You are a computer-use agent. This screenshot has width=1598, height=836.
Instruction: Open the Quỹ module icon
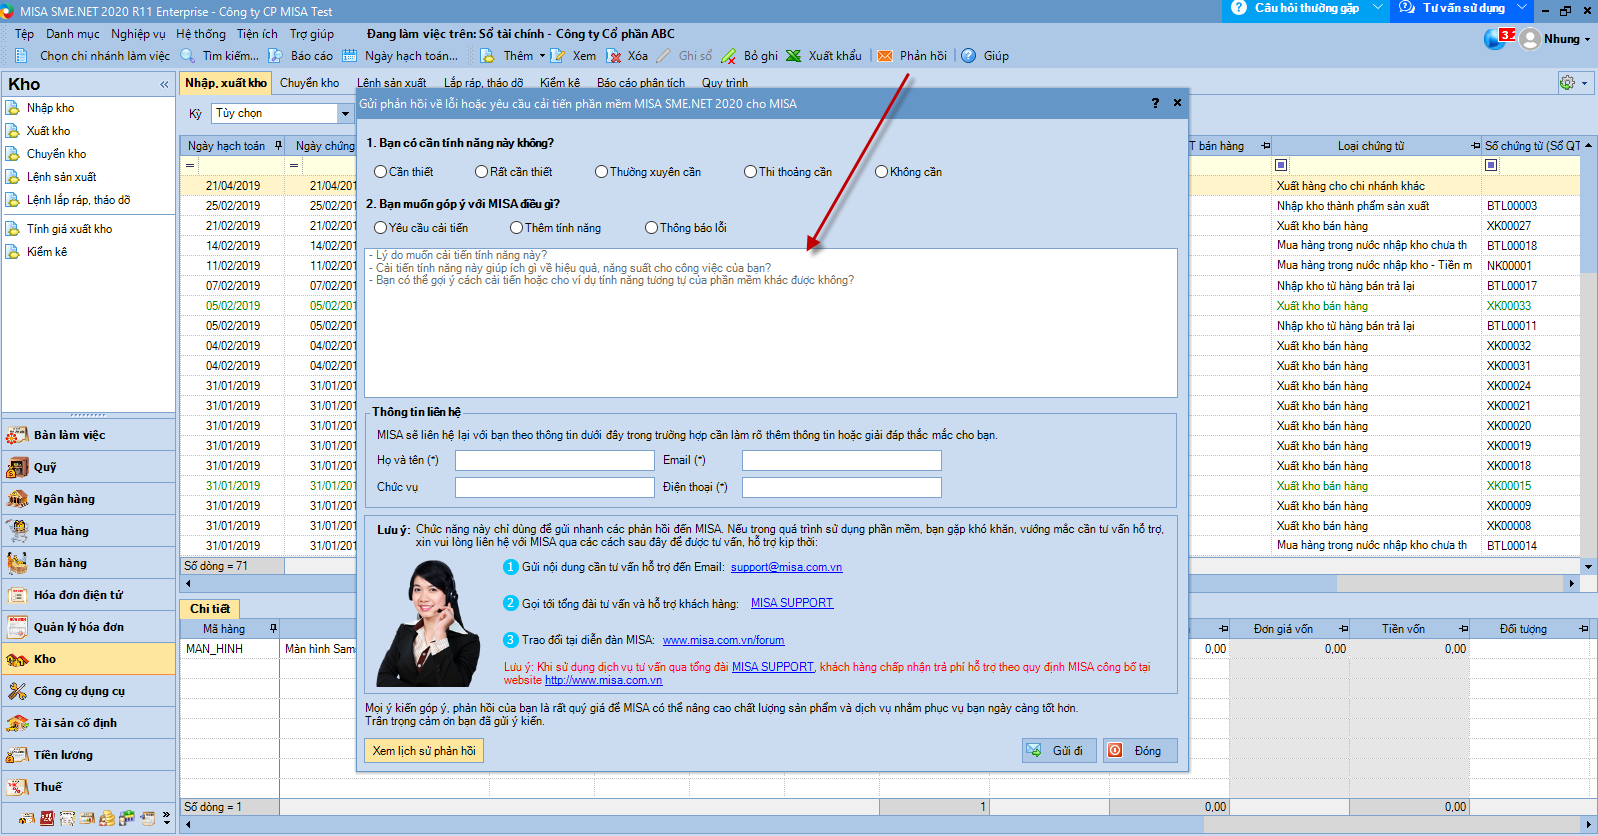click(17, 467)
